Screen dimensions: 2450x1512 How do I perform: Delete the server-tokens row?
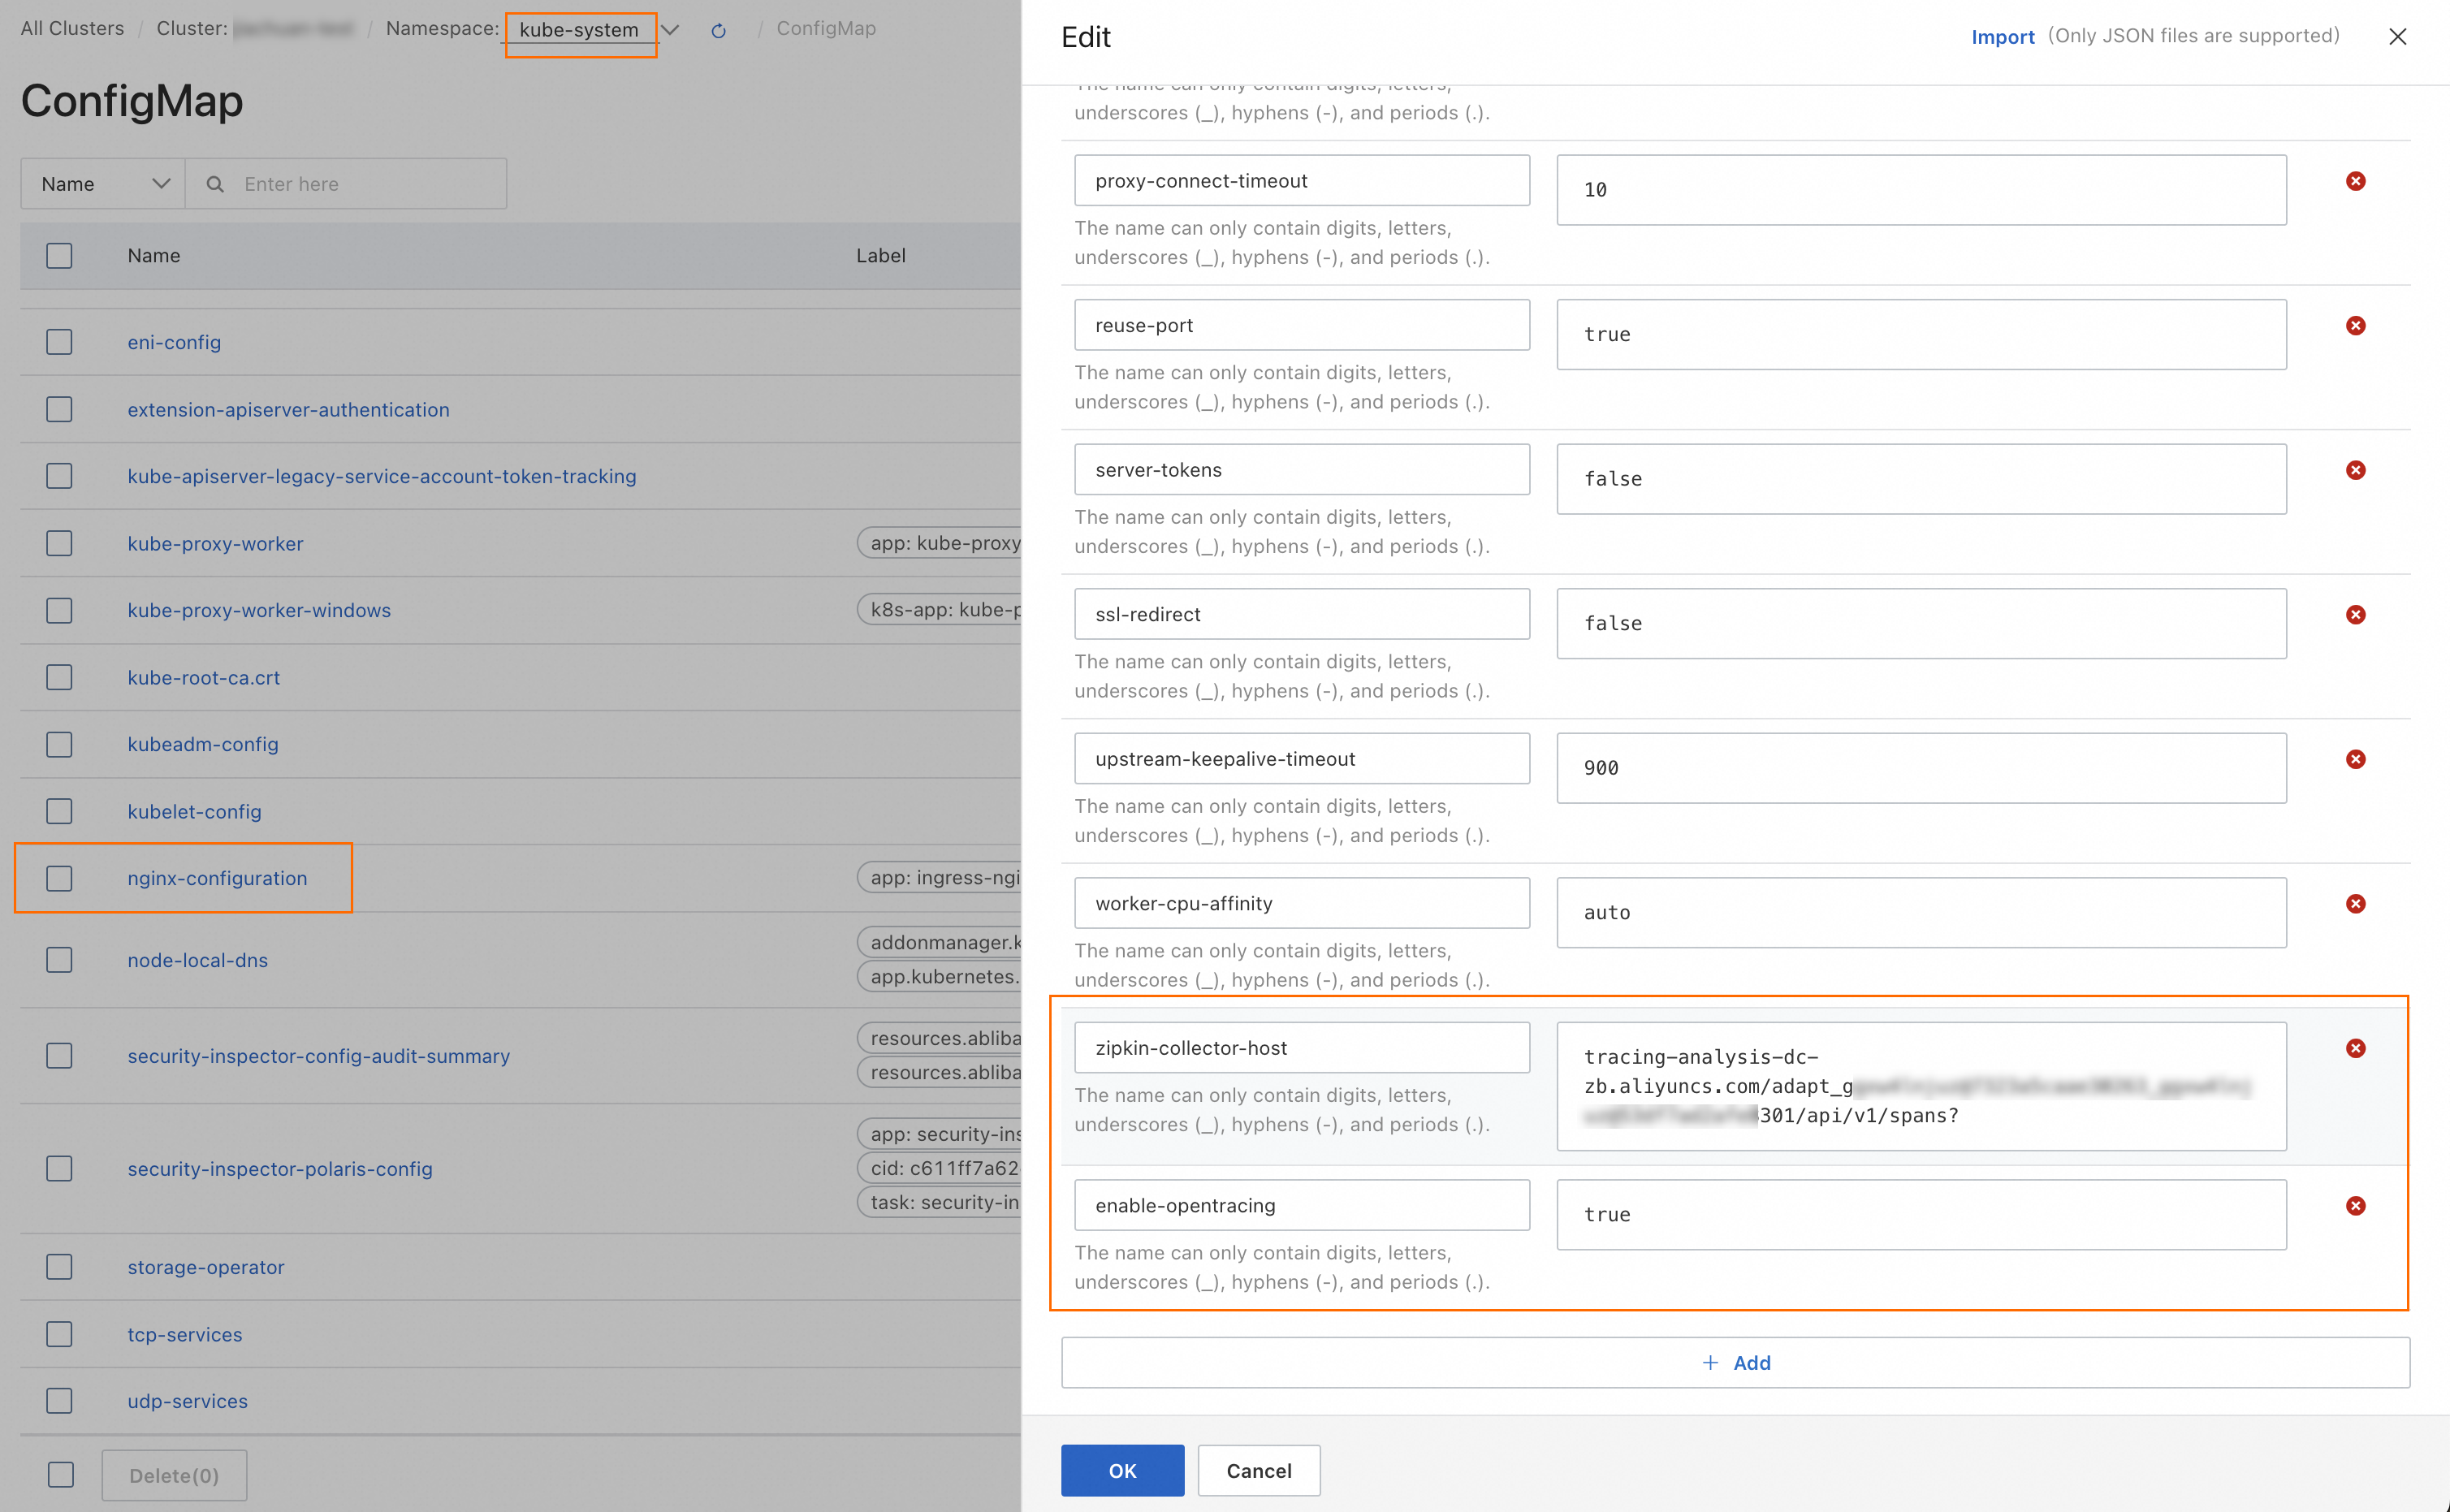point(2355,470)
